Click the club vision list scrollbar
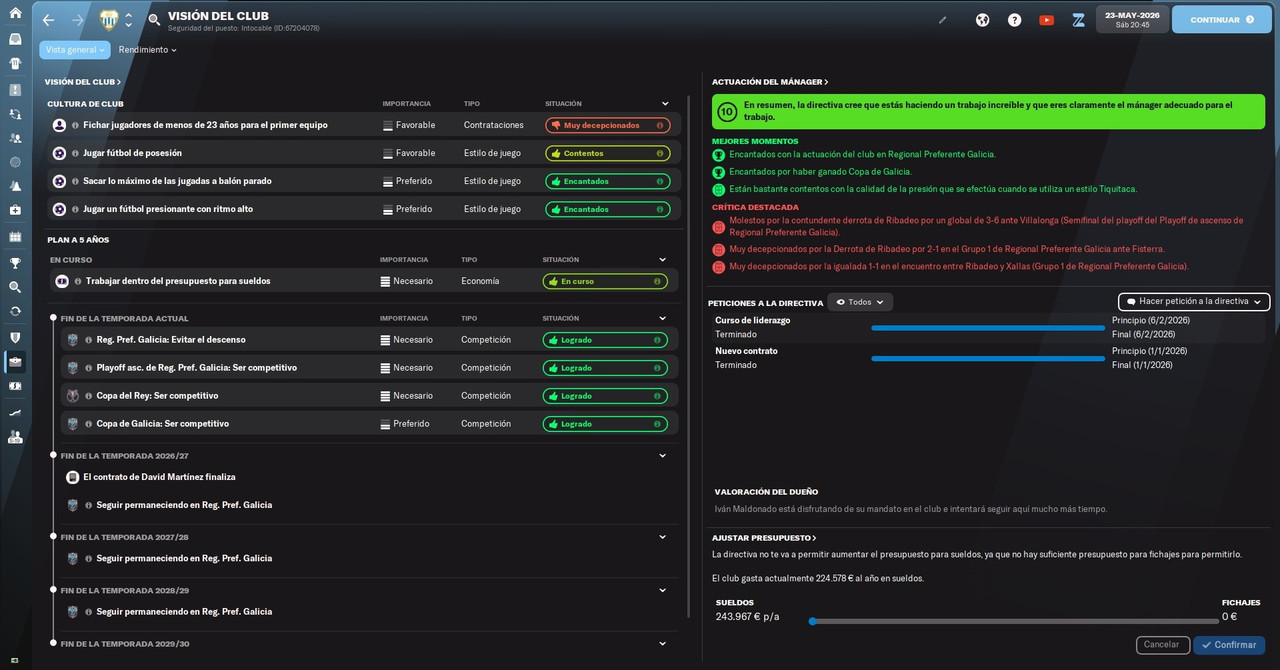The width and height of the screenshot is (1280, 670). 689,356
